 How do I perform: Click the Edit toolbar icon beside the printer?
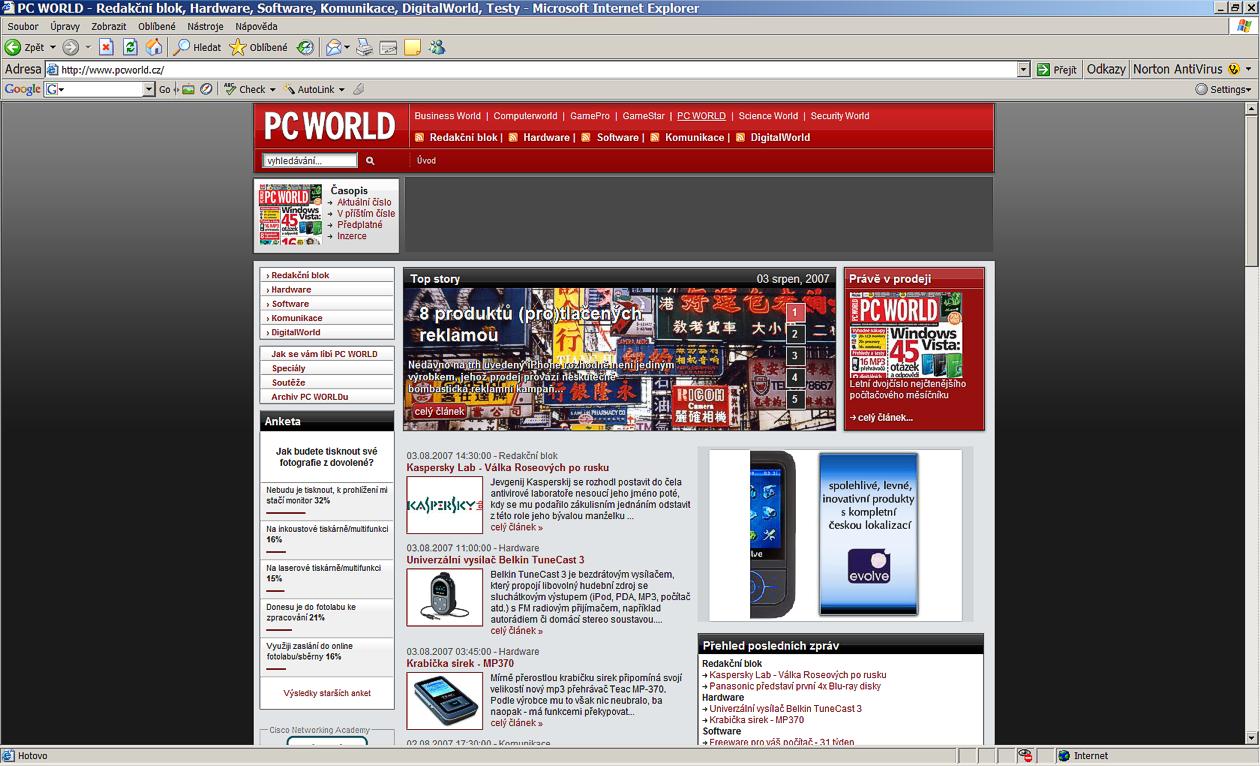(389, 47)
